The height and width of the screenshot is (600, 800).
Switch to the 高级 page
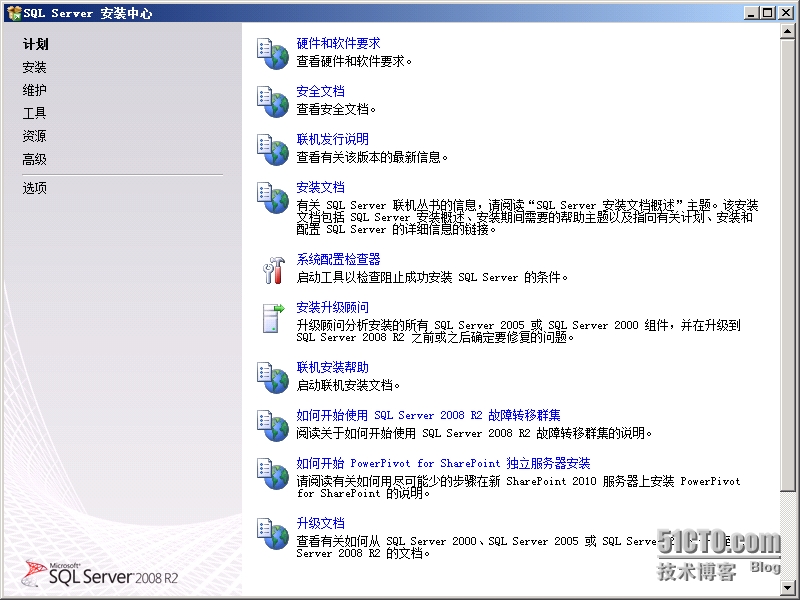[x=34, y=160]
